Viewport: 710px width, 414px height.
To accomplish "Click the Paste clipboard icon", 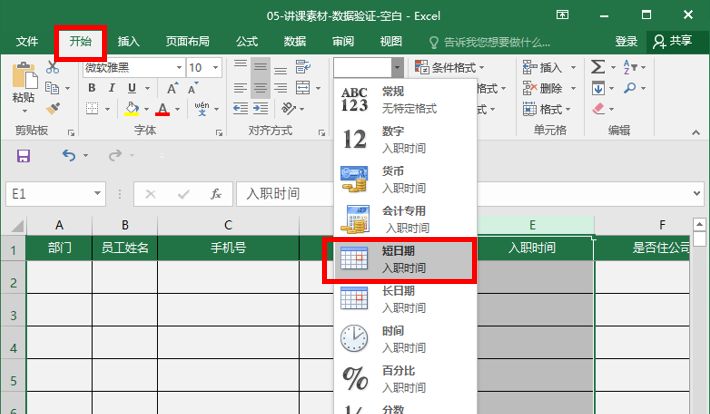I will click(24, 75).
